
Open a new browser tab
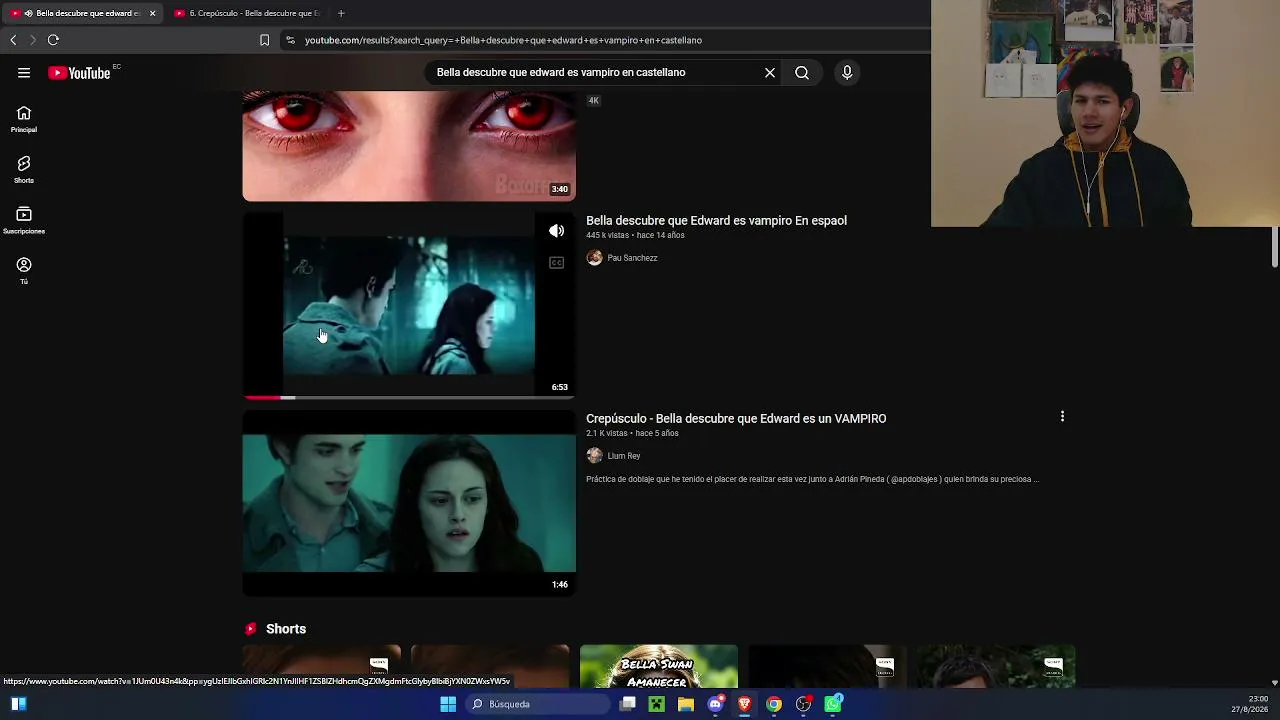pyautogui.click(x=341, y=13)
